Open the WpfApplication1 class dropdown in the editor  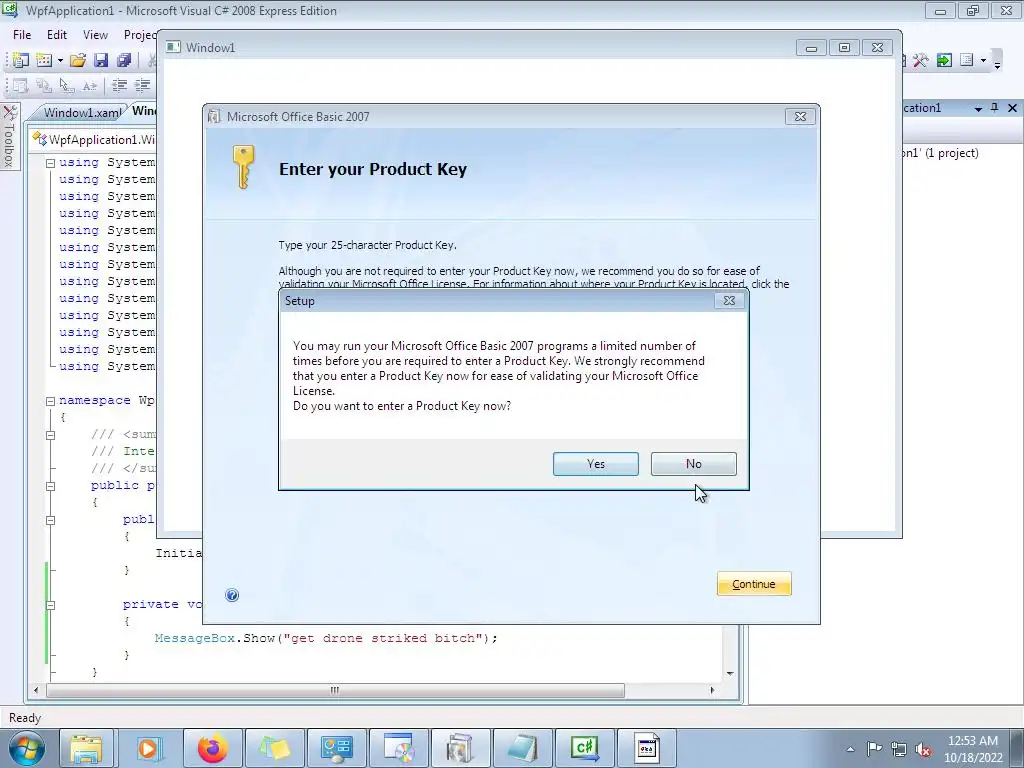tap(93, 139)
